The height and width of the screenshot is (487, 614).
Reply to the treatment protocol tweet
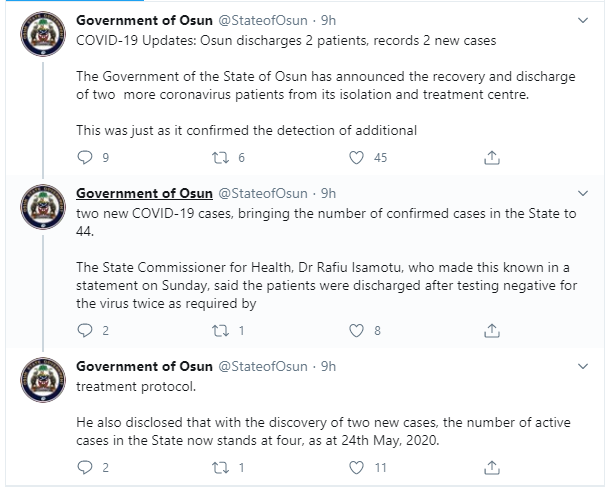pos(85,467)
